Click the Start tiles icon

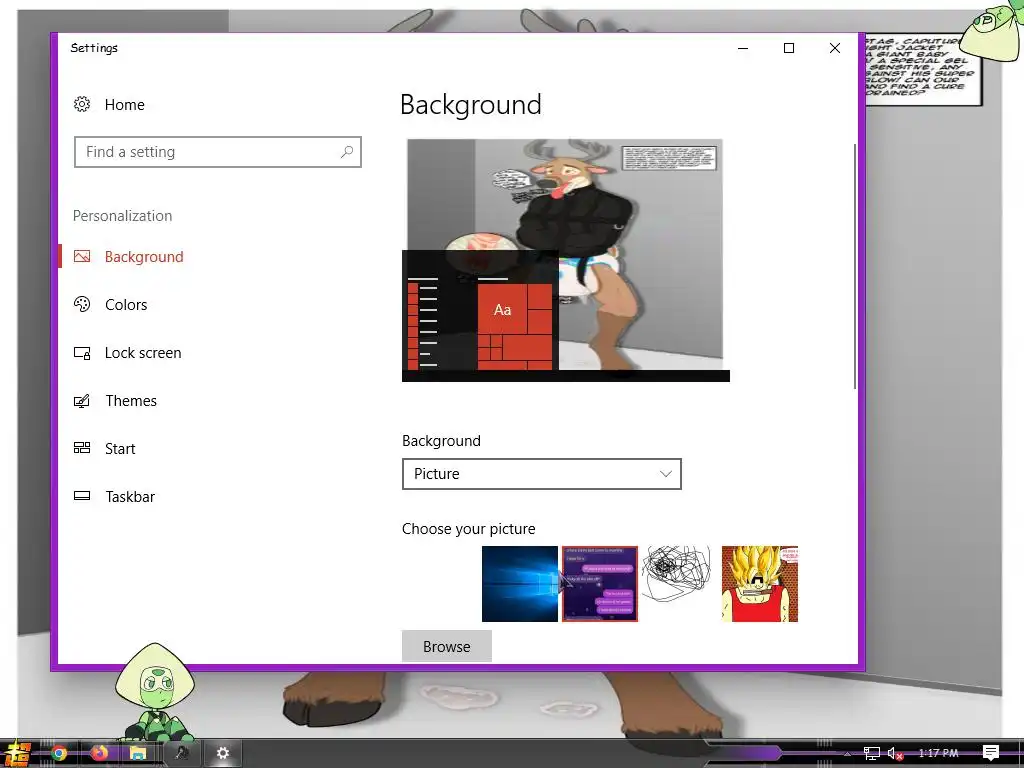point(82,448)
